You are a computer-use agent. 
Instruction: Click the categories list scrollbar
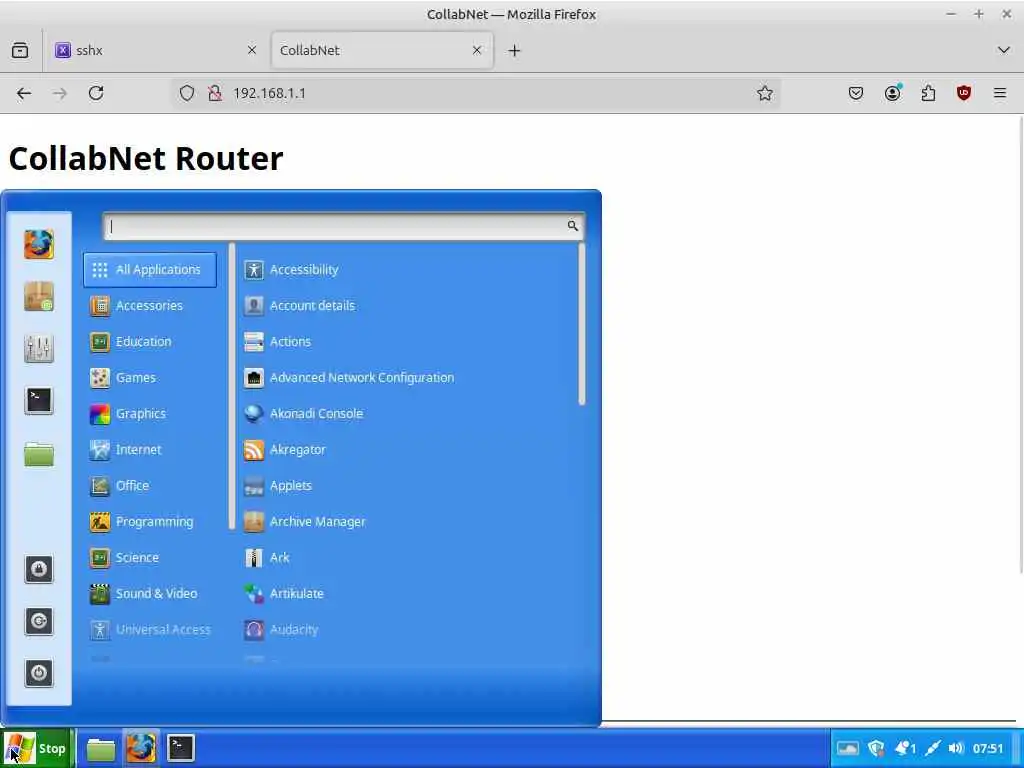coord(231,386)
